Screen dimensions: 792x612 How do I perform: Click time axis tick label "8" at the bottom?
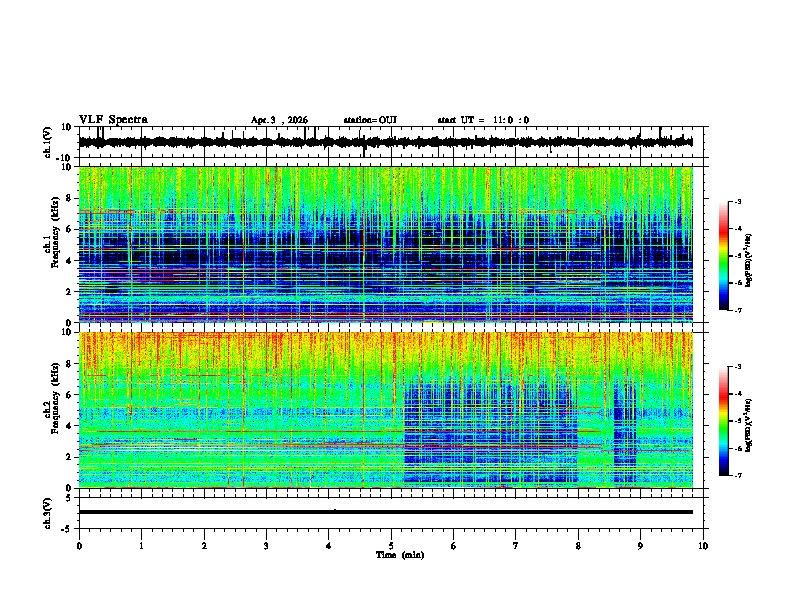tap(578, 546)
